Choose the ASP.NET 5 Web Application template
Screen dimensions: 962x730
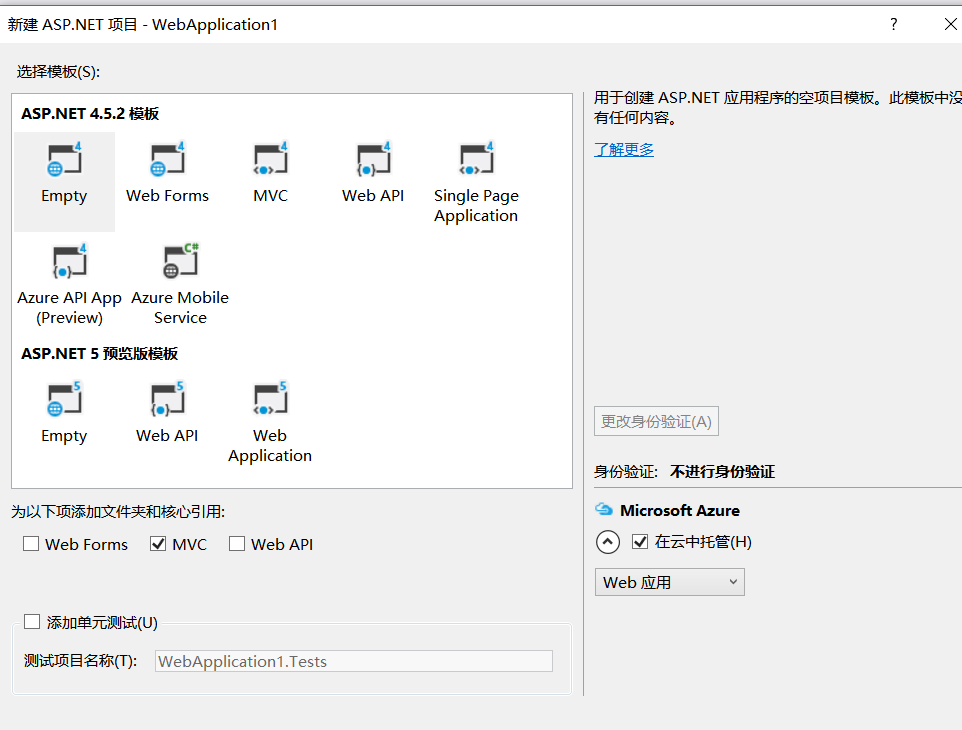click(x=270, y=401)
